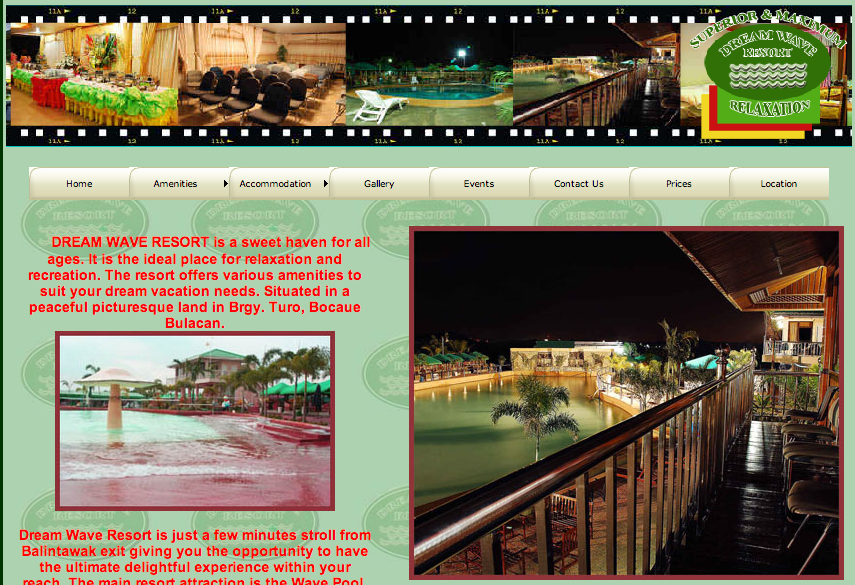Click the balcony railing photo in filmstrip

coord(597,74)
